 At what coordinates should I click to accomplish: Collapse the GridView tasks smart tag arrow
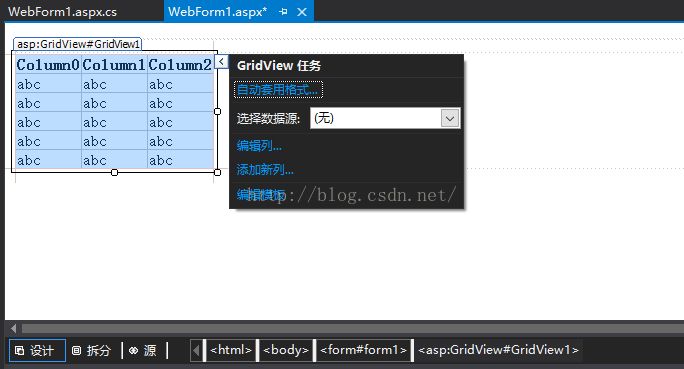point(222,62)
